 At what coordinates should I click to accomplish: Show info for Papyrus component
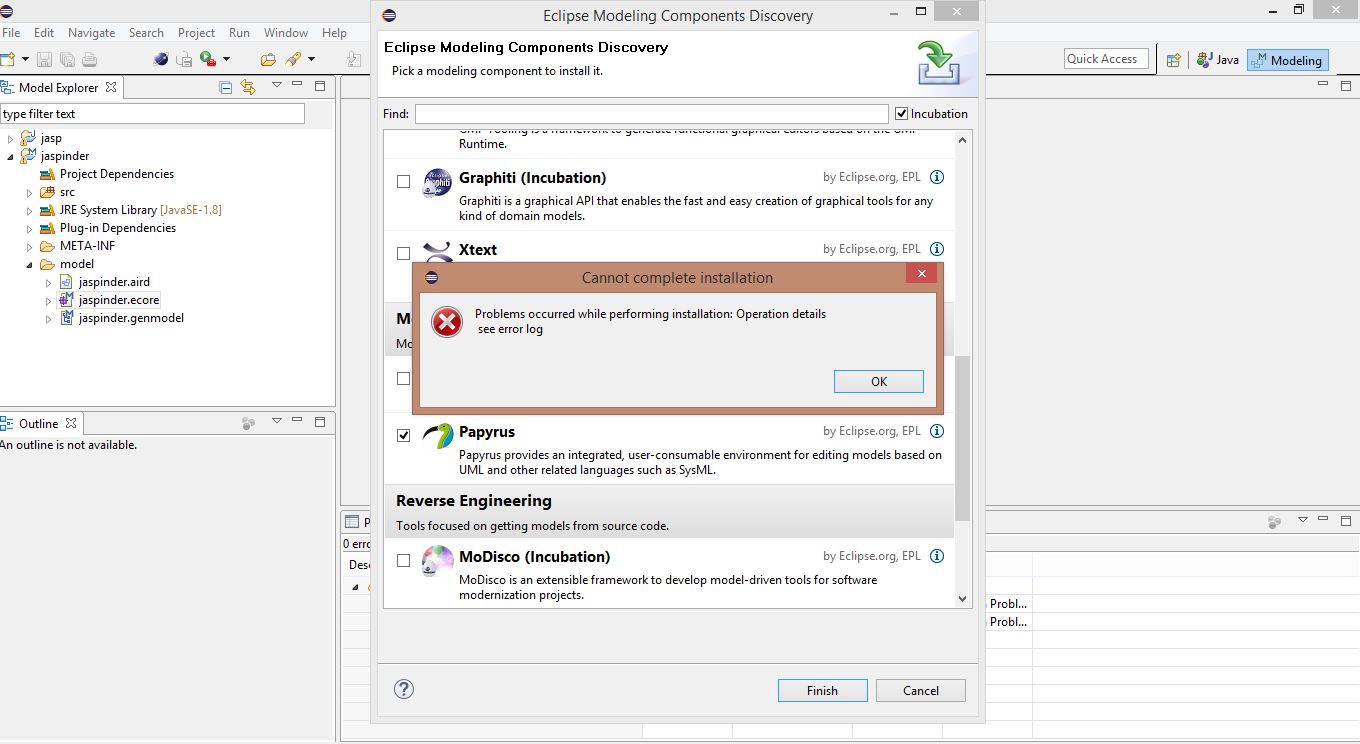[937, 431]
